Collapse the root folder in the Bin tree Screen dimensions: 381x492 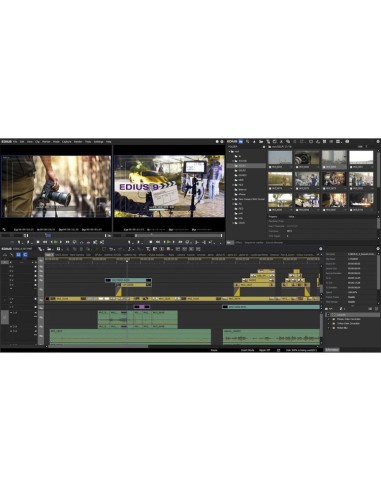click(x=229, y=152)
